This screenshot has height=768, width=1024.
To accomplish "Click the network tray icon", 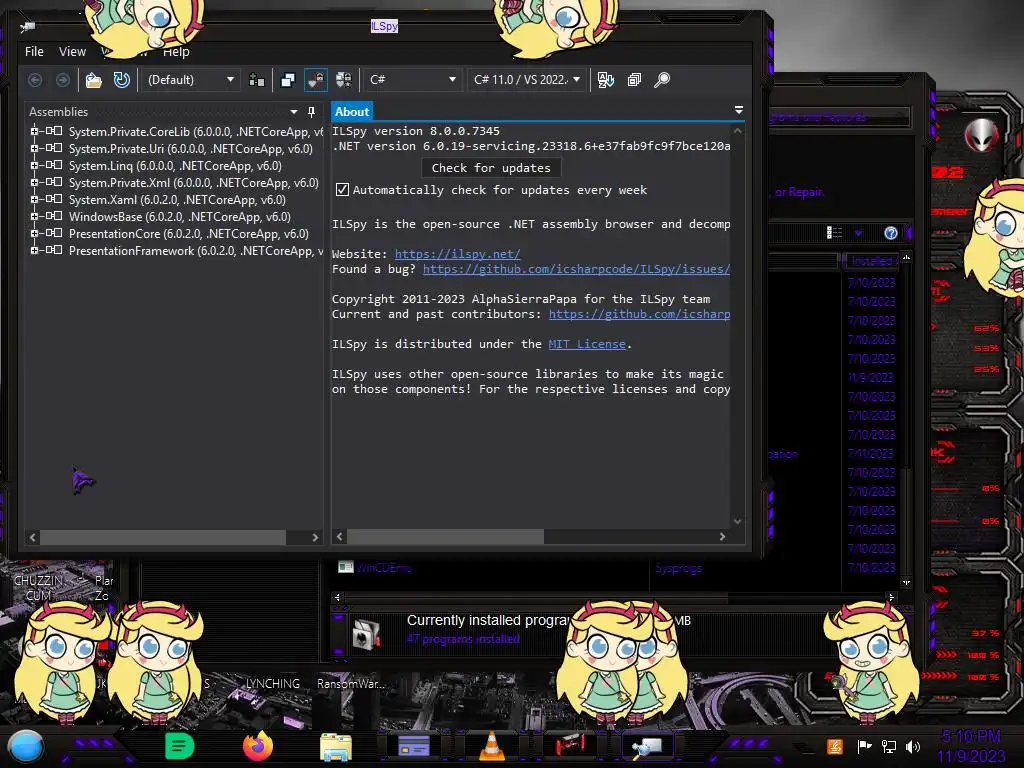I will (889, 746).
